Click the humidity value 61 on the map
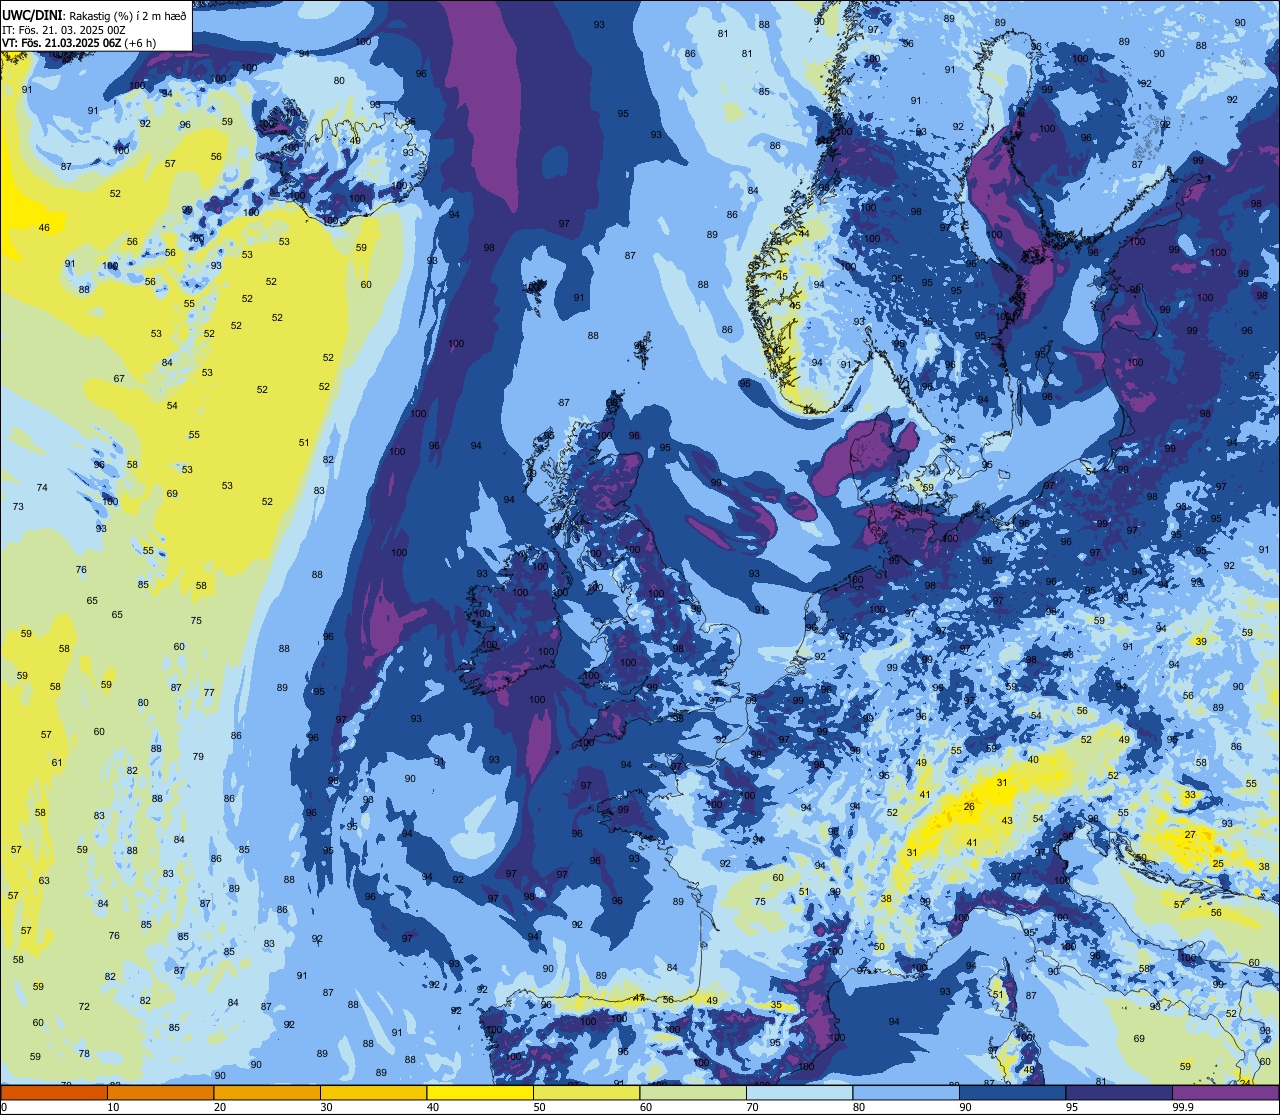1280x1115 pixels. click(x=57, y=763)
